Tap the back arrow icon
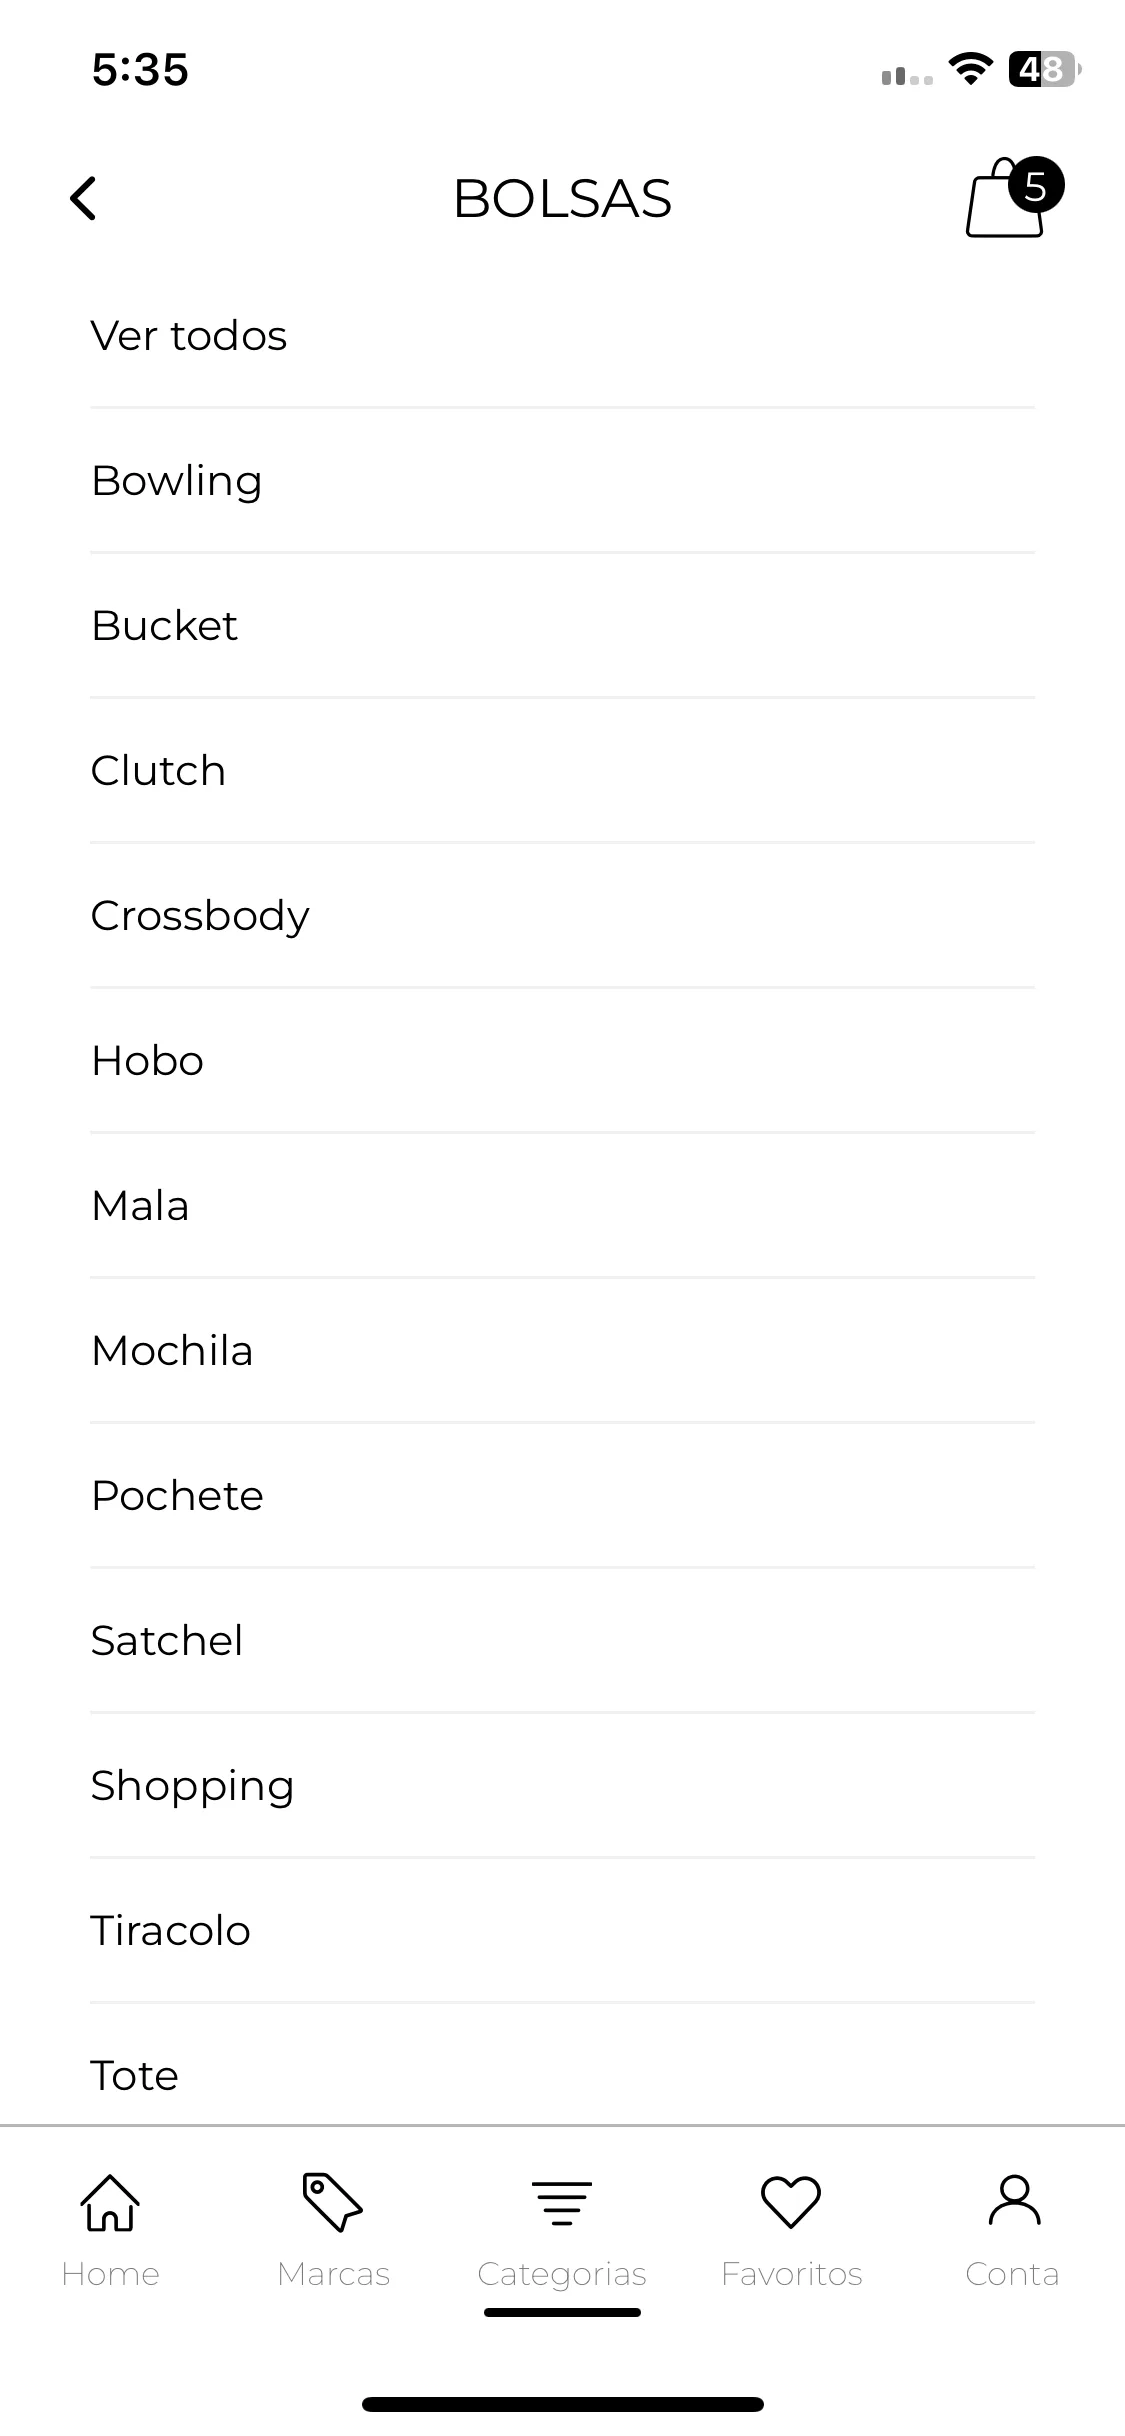Image resolution: width=1125 pixels, height=2436 pixels. 83,198
